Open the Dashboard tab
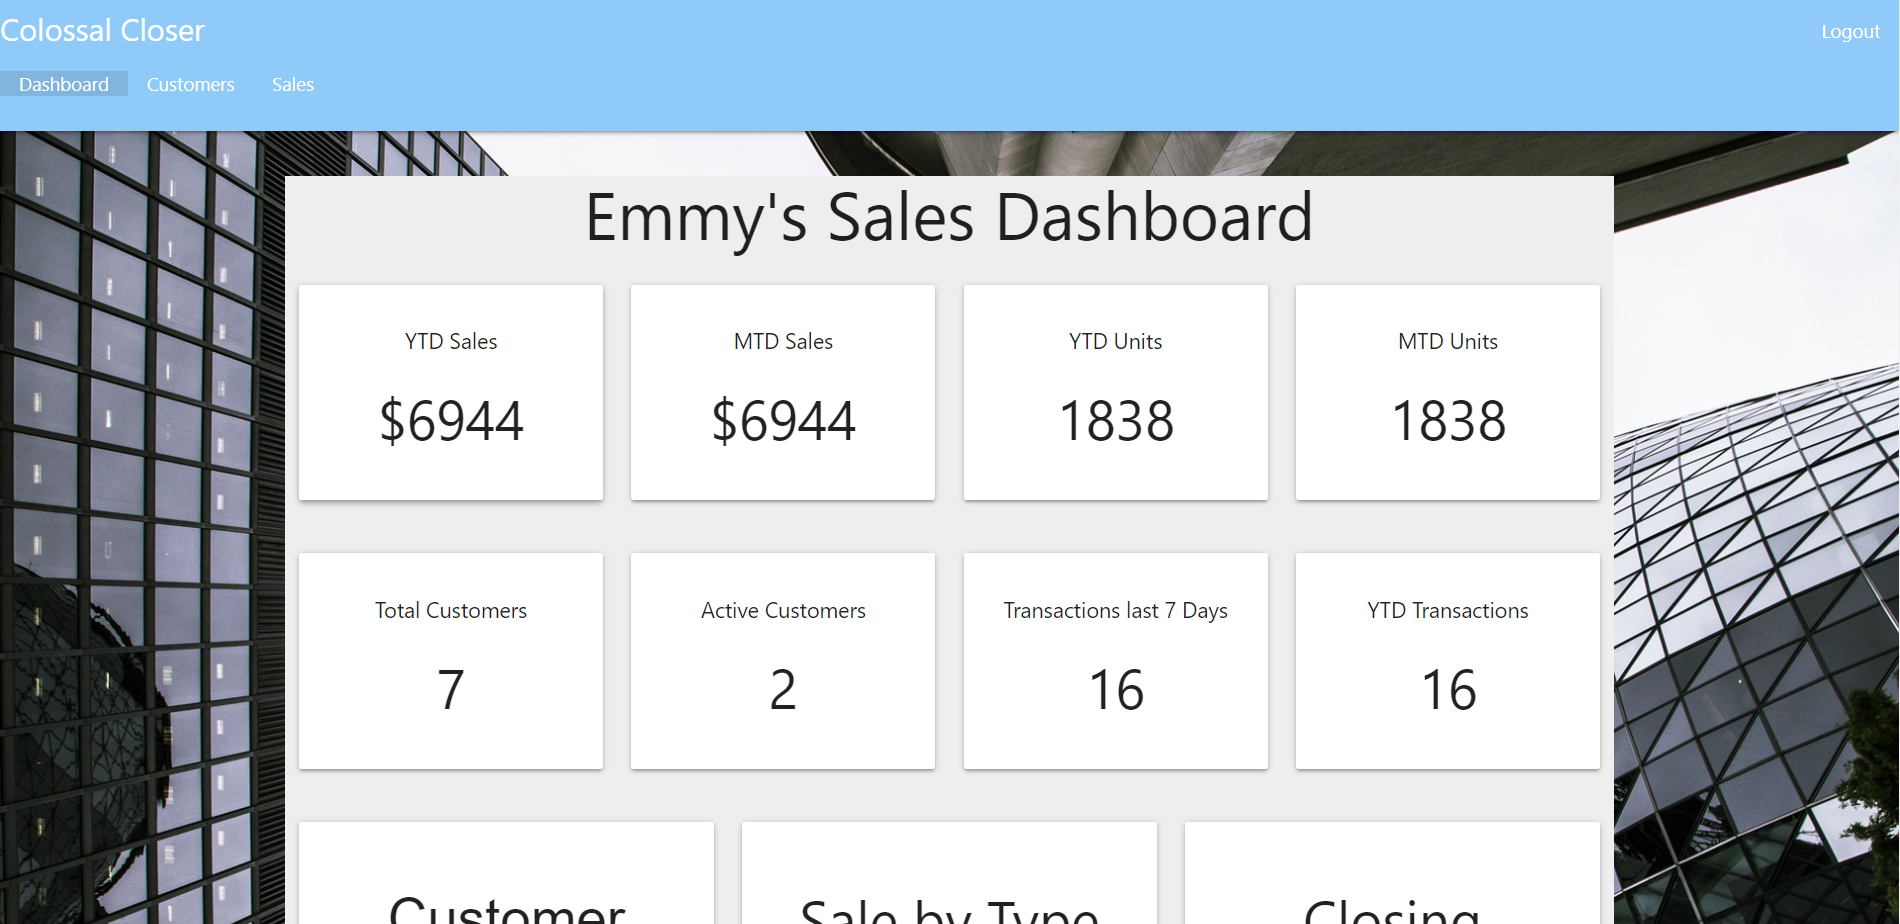Screen dimensions: 1900x924 point(64,84)
